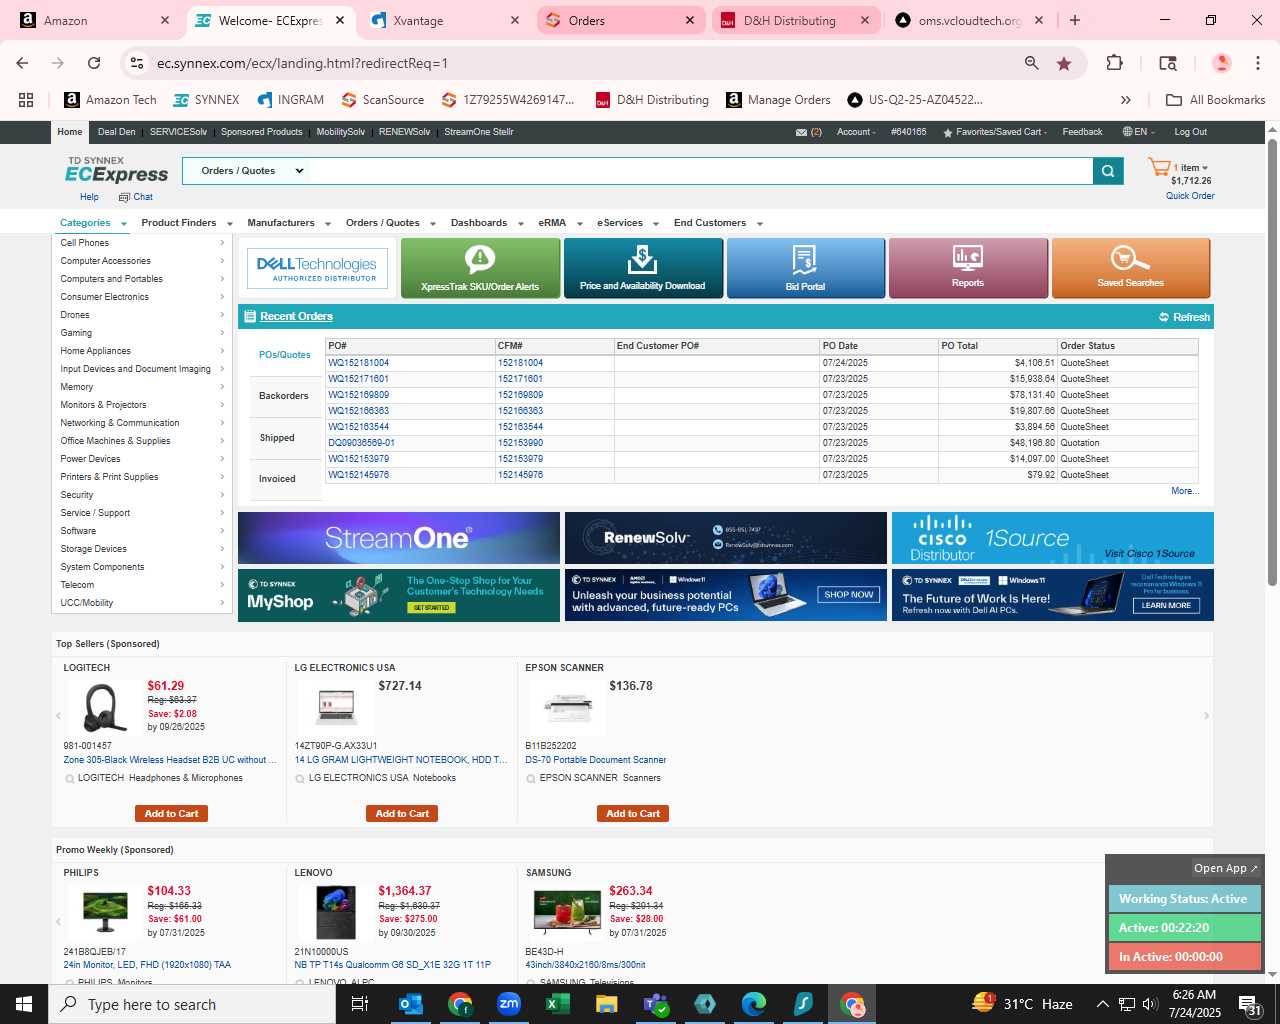Click the LG Gram notebook thumbnail
Screen dimensions: 1280x1024
click(x=336, y=706)
